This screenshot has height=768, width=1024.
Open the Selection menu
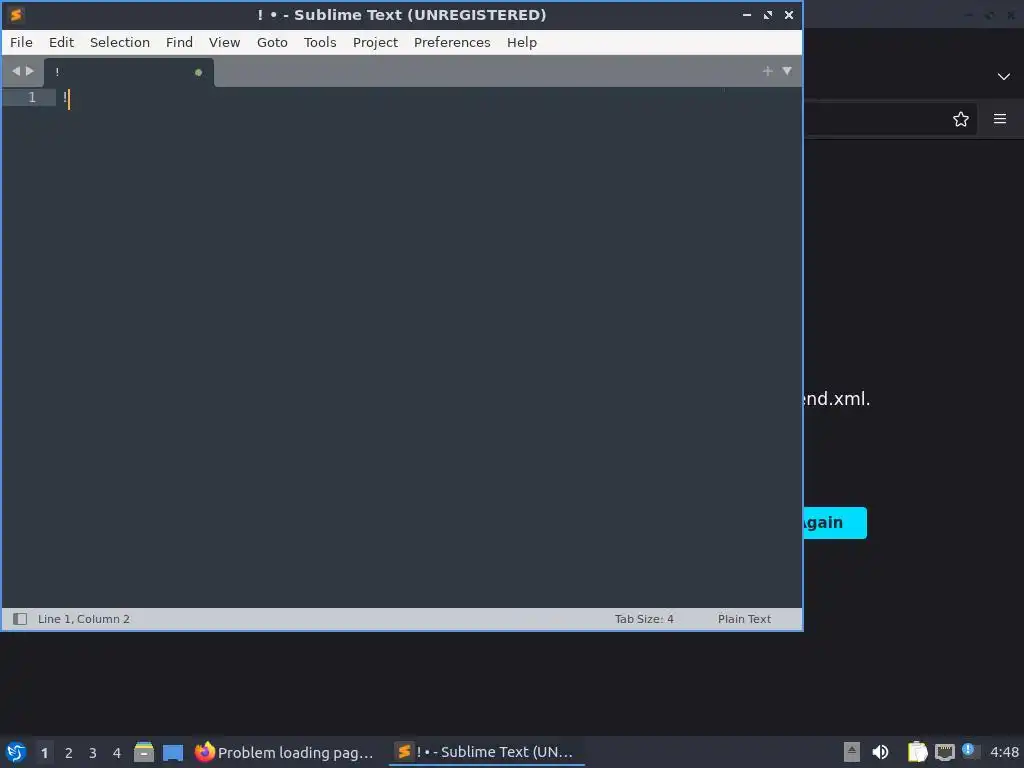pyautogui.click(x=120, y=42)
